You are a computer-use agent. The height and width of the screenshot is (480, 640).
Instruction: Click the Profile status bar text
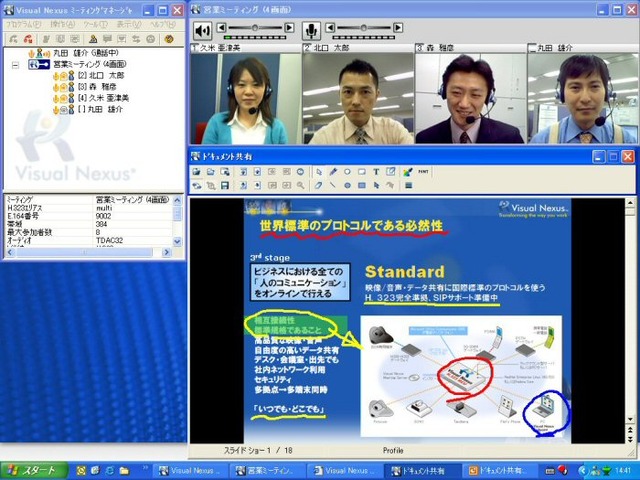point(393,451)
